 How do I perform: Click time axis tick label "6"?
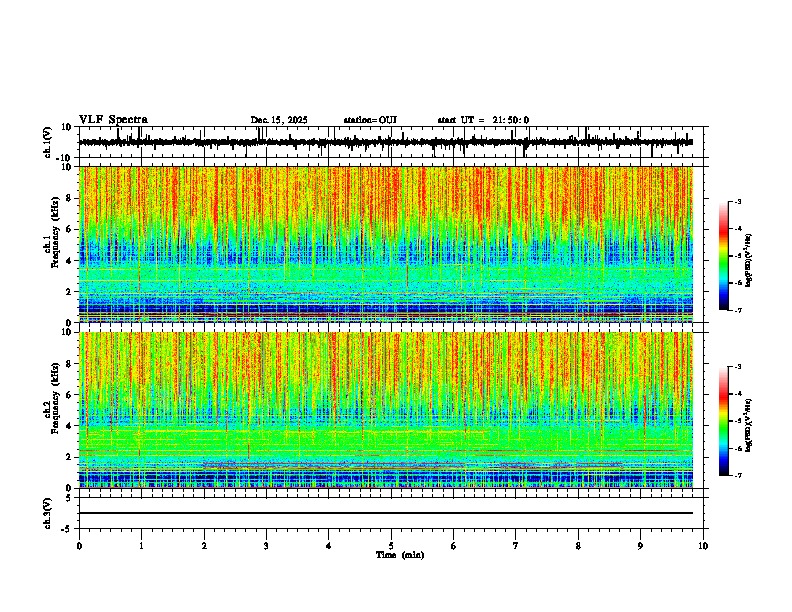click(454, 546)
